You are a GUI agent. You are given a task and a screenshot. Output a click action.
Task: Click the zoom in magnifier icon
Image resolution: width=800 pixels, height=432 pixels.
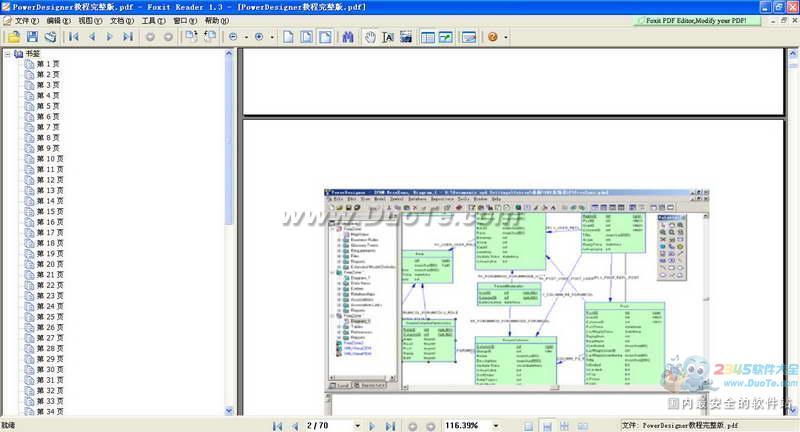259,37
